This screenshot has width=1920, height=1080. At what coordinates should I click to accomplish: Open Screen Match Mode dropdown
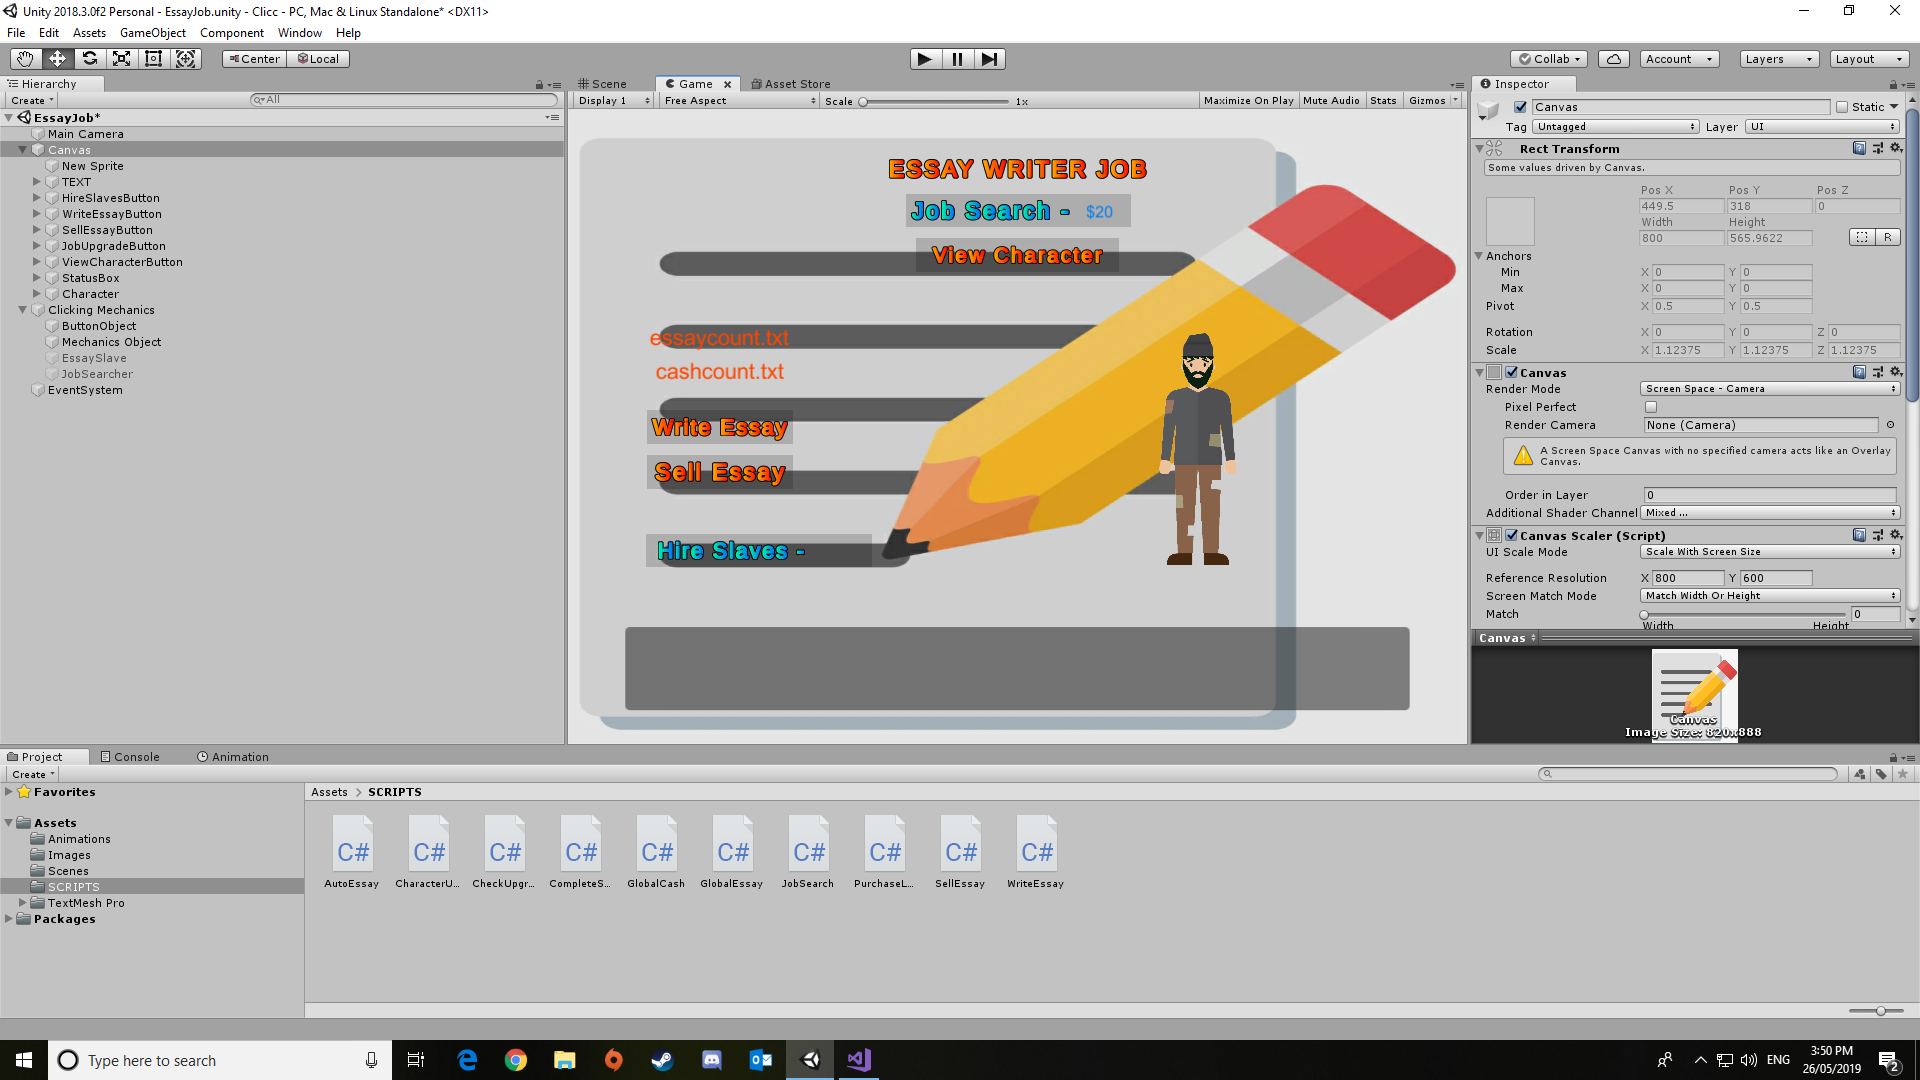coord(1769,596)
